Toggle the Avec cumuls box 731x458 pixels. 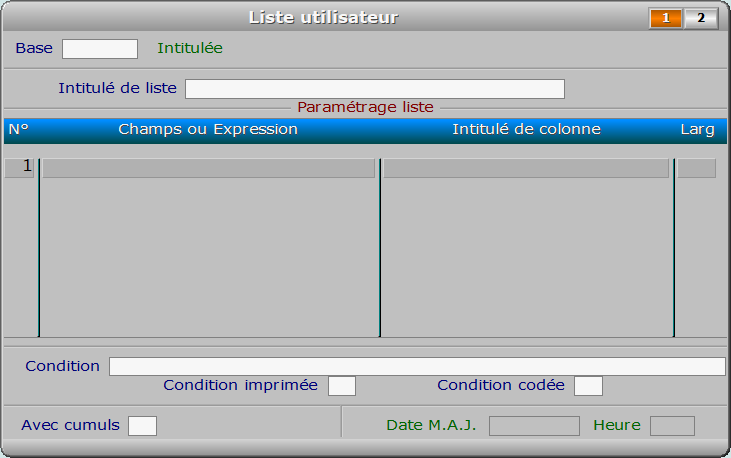point(142,426)
